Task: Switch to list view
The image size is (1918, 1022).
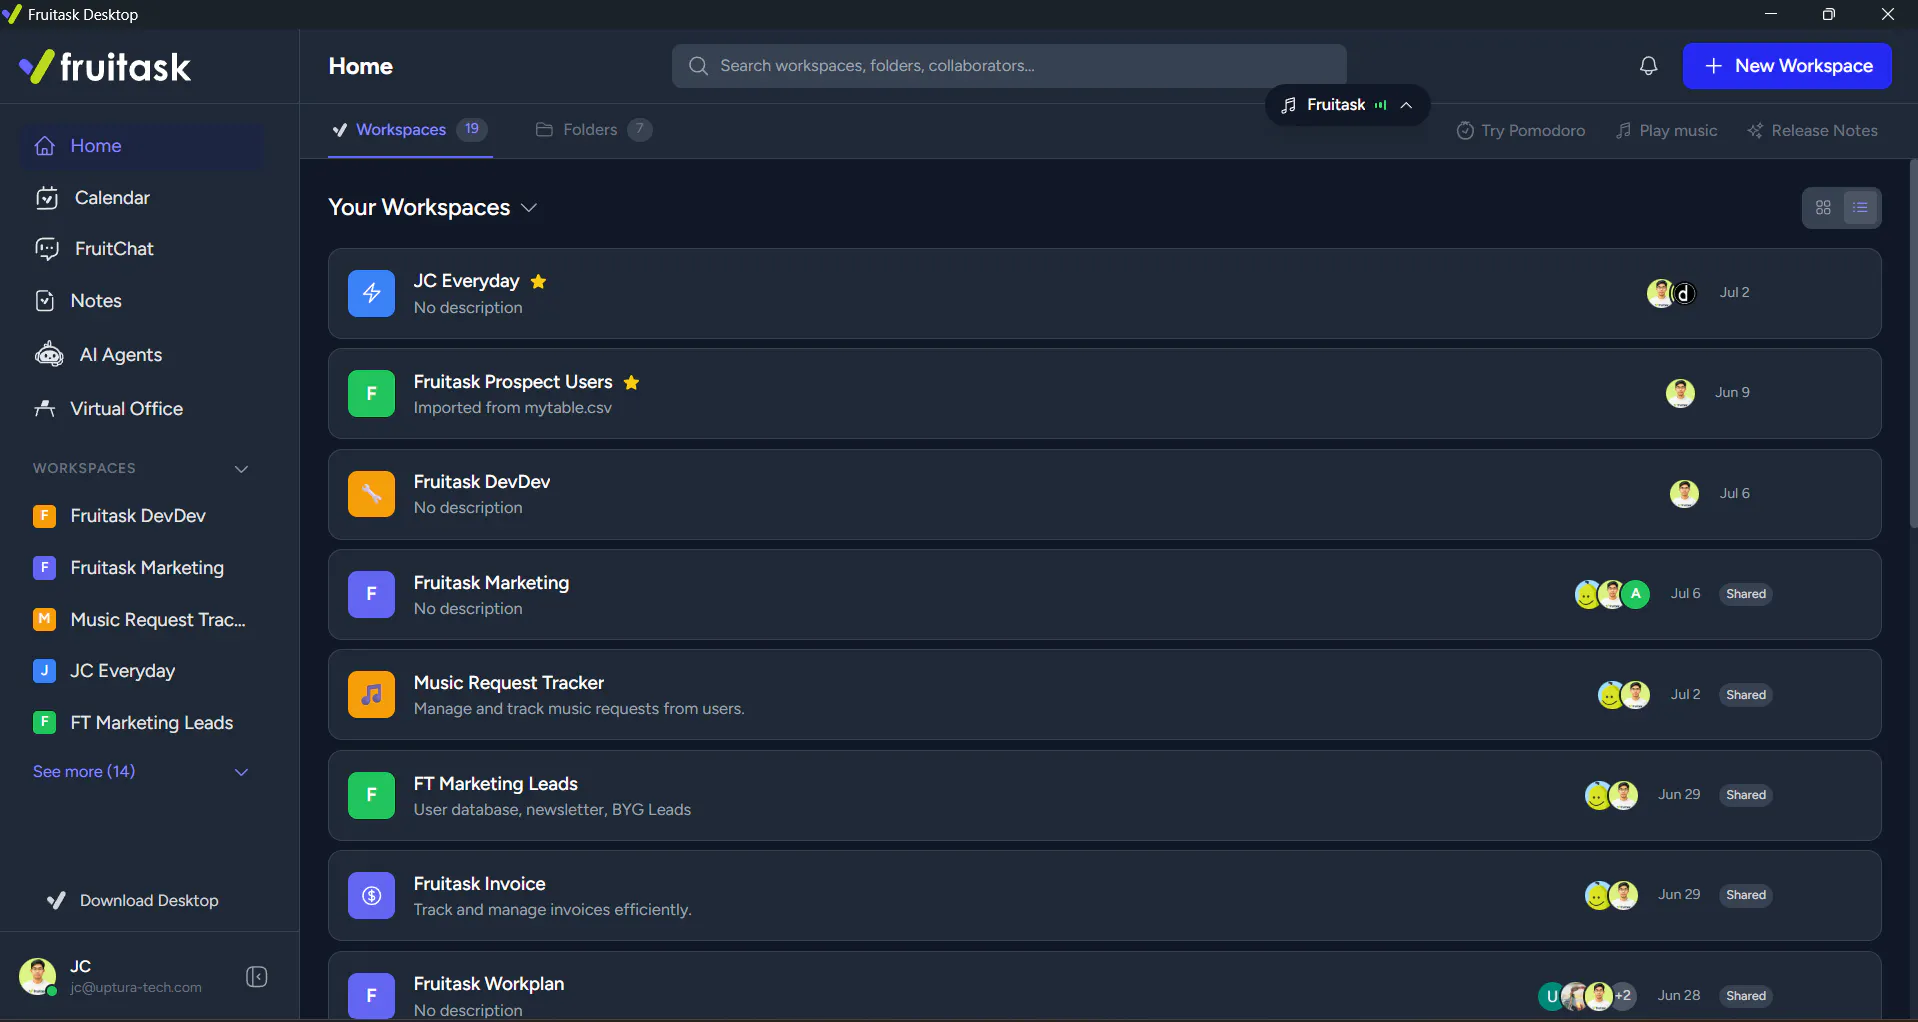Action: click(x=1860, y=208)
